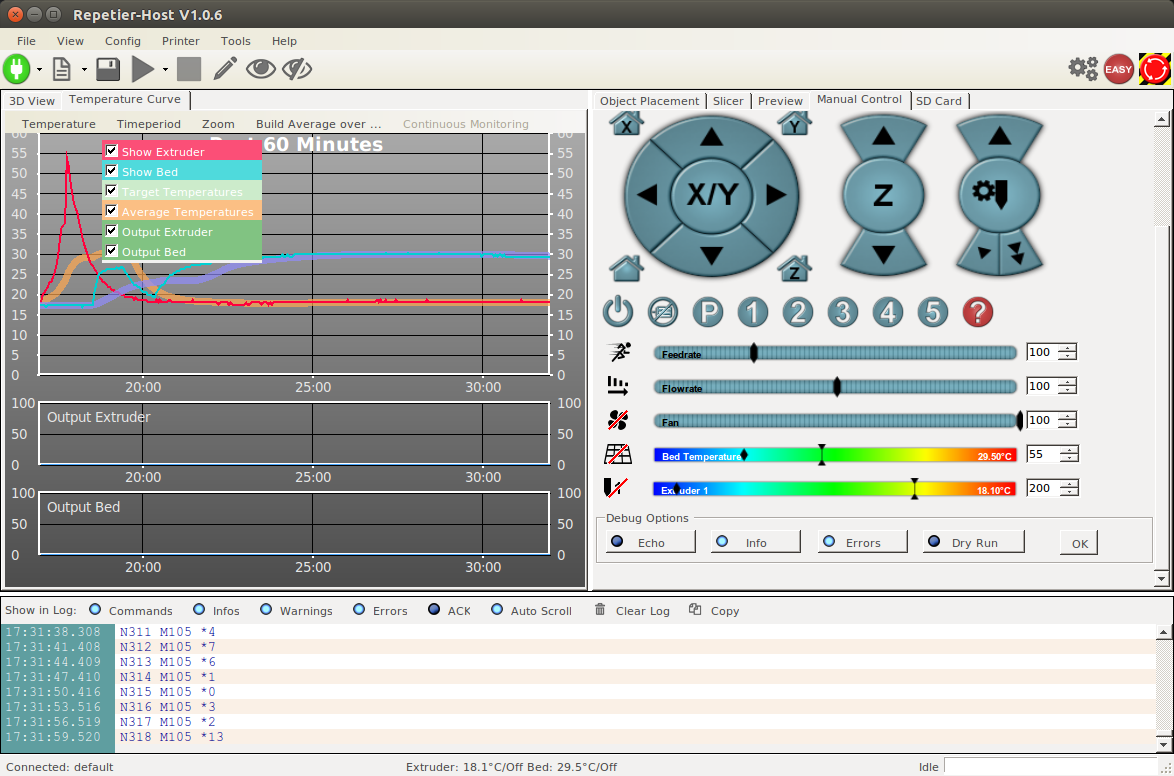Click the Flowrate slider
This screenshot has height=776, width=1174.
click(835, 387)
